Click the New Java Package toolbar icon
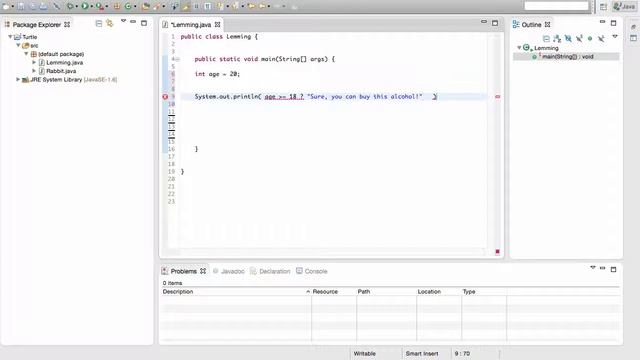Viewport: 640px width, 360px height. [116, 6]
